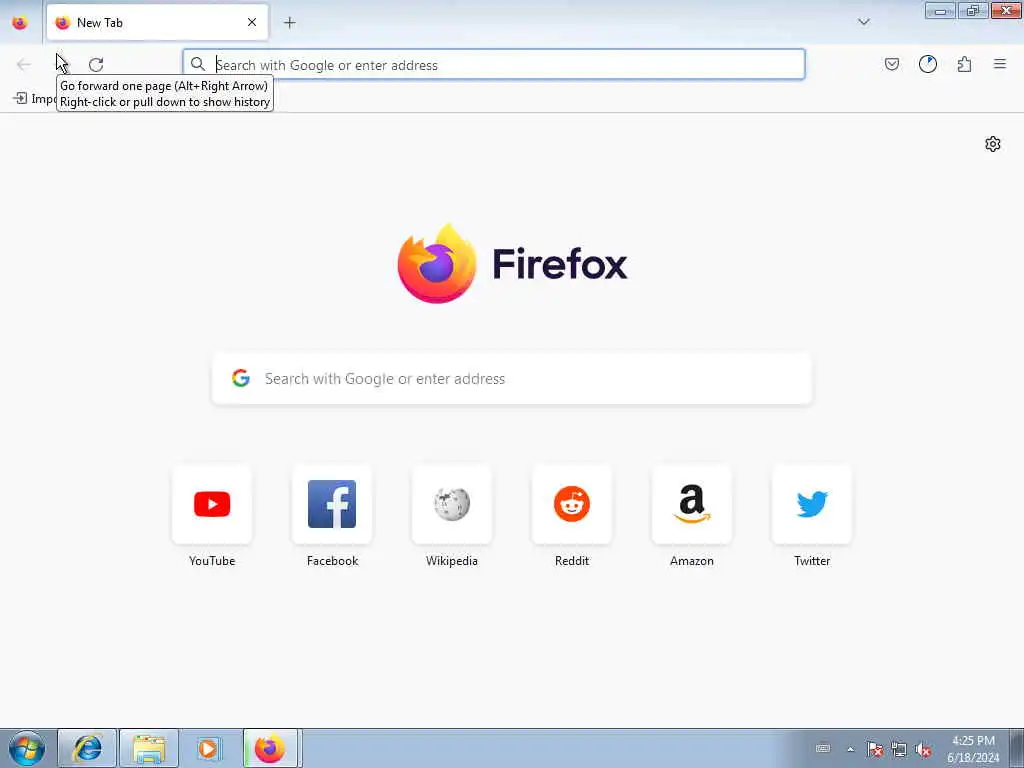The width and height of the screenshot is (1024, 768).
Task: Open the Twitter shortcut tile
Action: pyautogui.click(x=812, y=504)
